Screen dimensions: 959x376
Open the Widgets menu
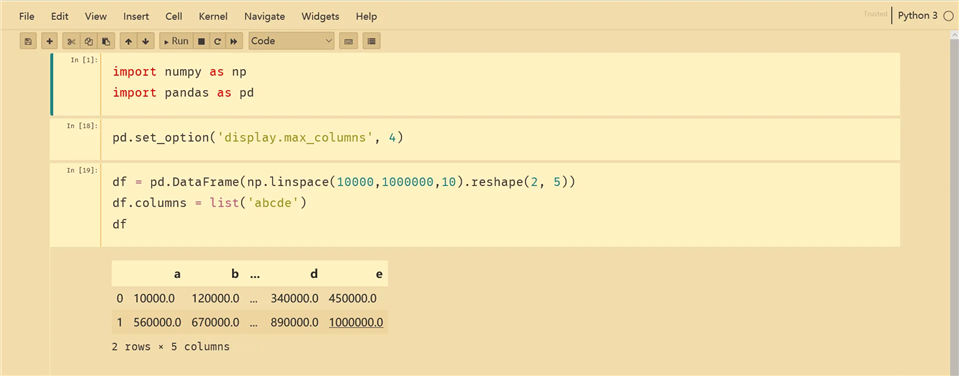pyautogui.click(x=320, y=17)
